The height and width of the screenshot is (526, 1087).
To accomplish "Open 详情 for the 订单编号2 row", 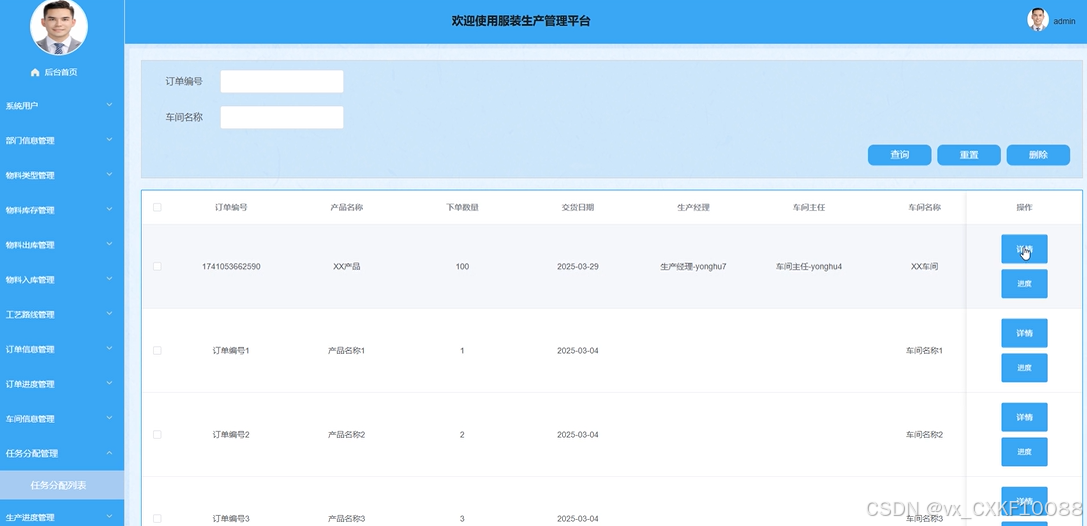I will point(1024,417).
